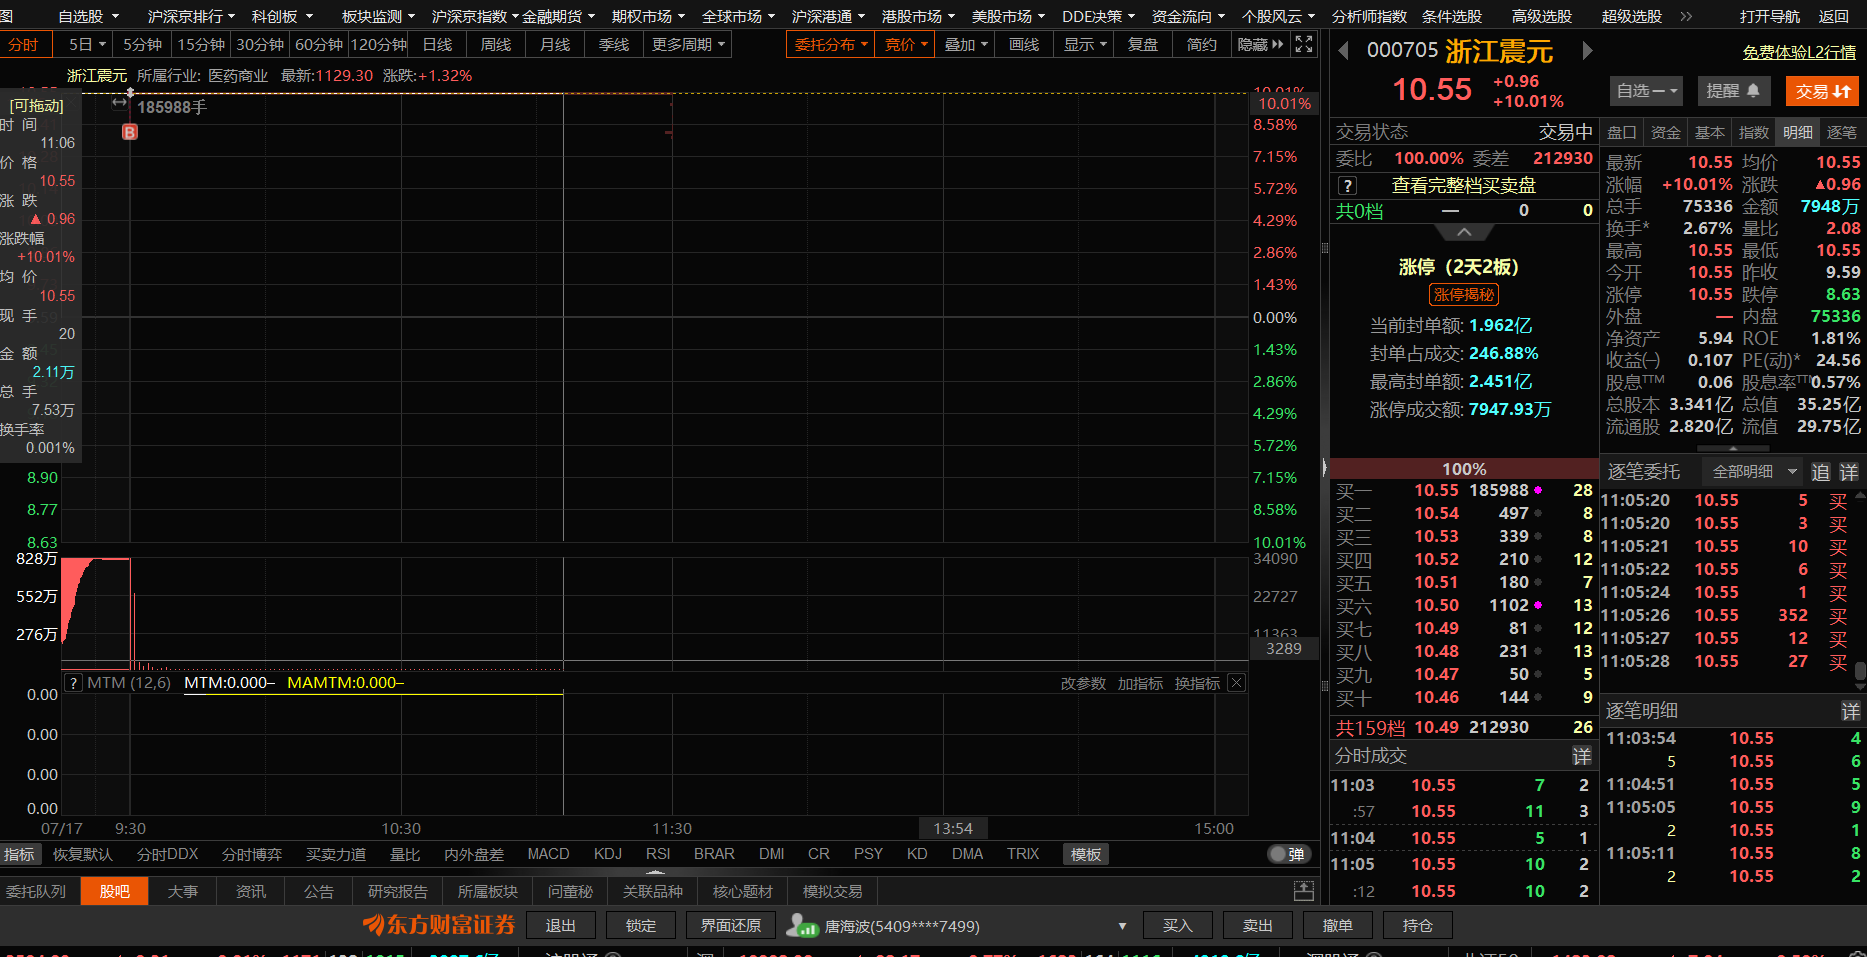
Task: Click the purple dot on 买六 row
Action: click(x=1538, y=605)
